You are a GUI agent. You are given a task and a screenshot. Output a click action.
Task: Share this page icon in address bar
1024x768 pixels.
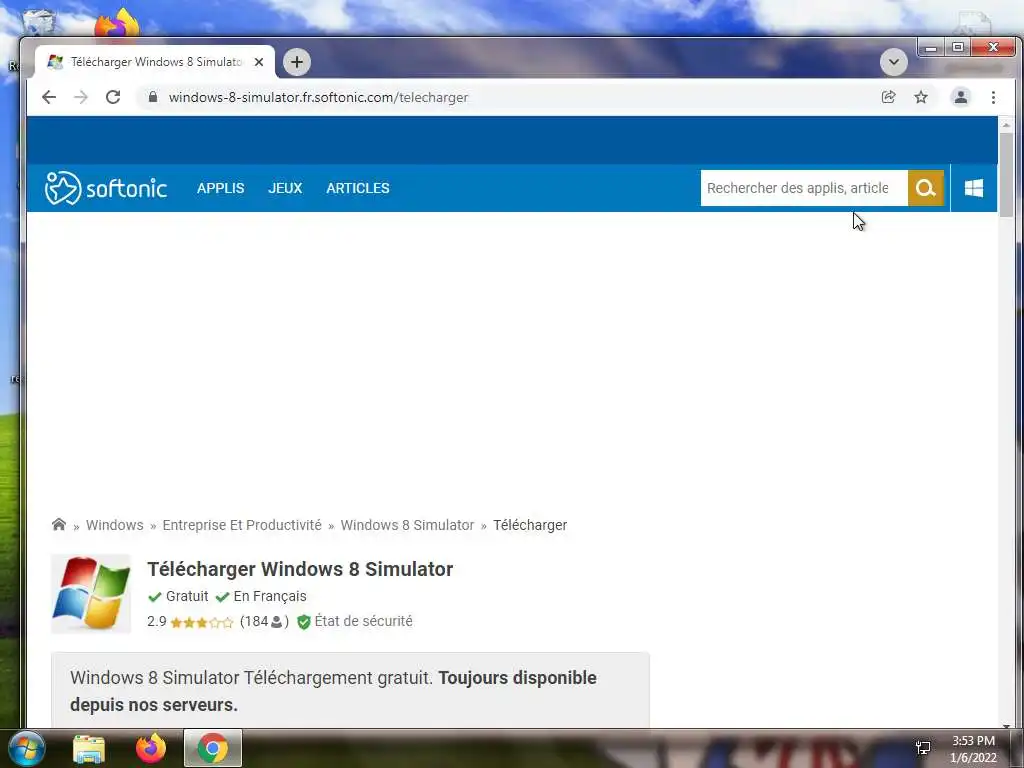click(888, 97)
